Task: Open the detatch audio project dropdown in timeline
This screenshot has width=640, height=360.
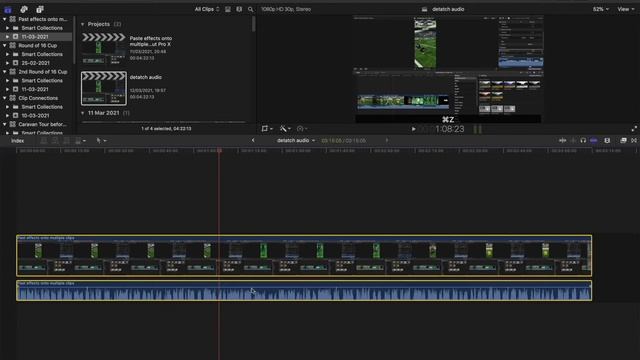Action: tap(296, 140)
